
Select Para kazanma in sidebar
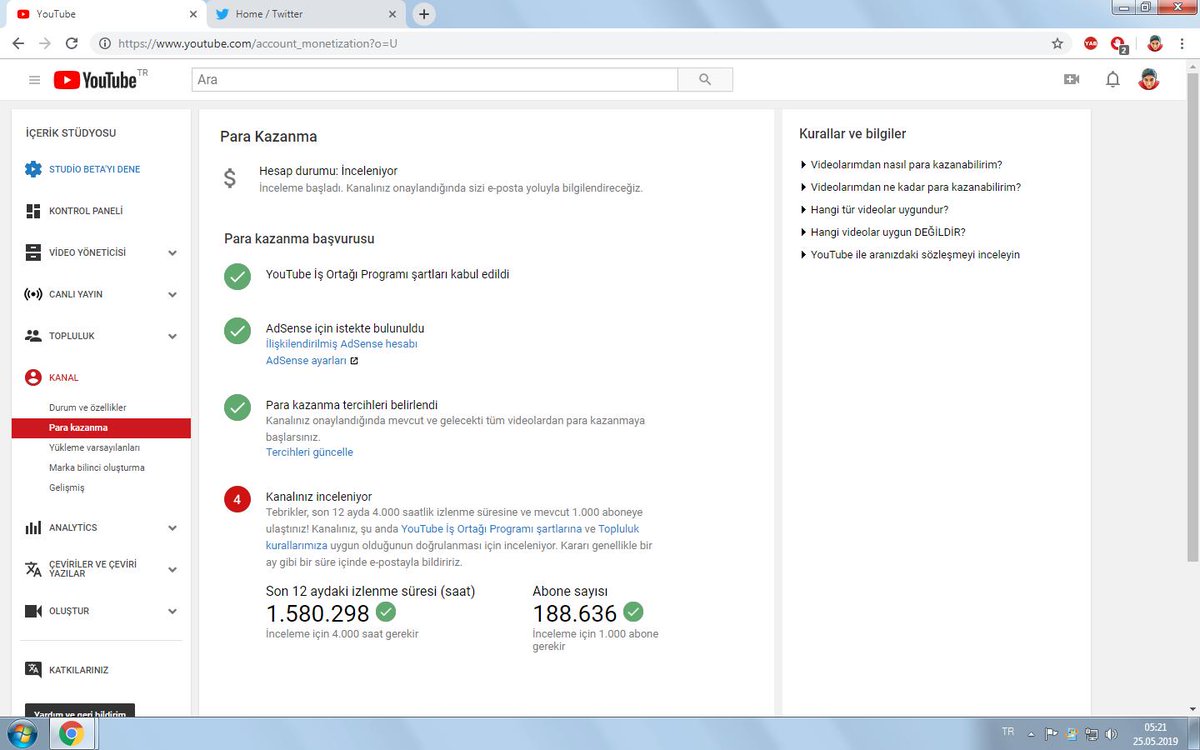[101, 428]
